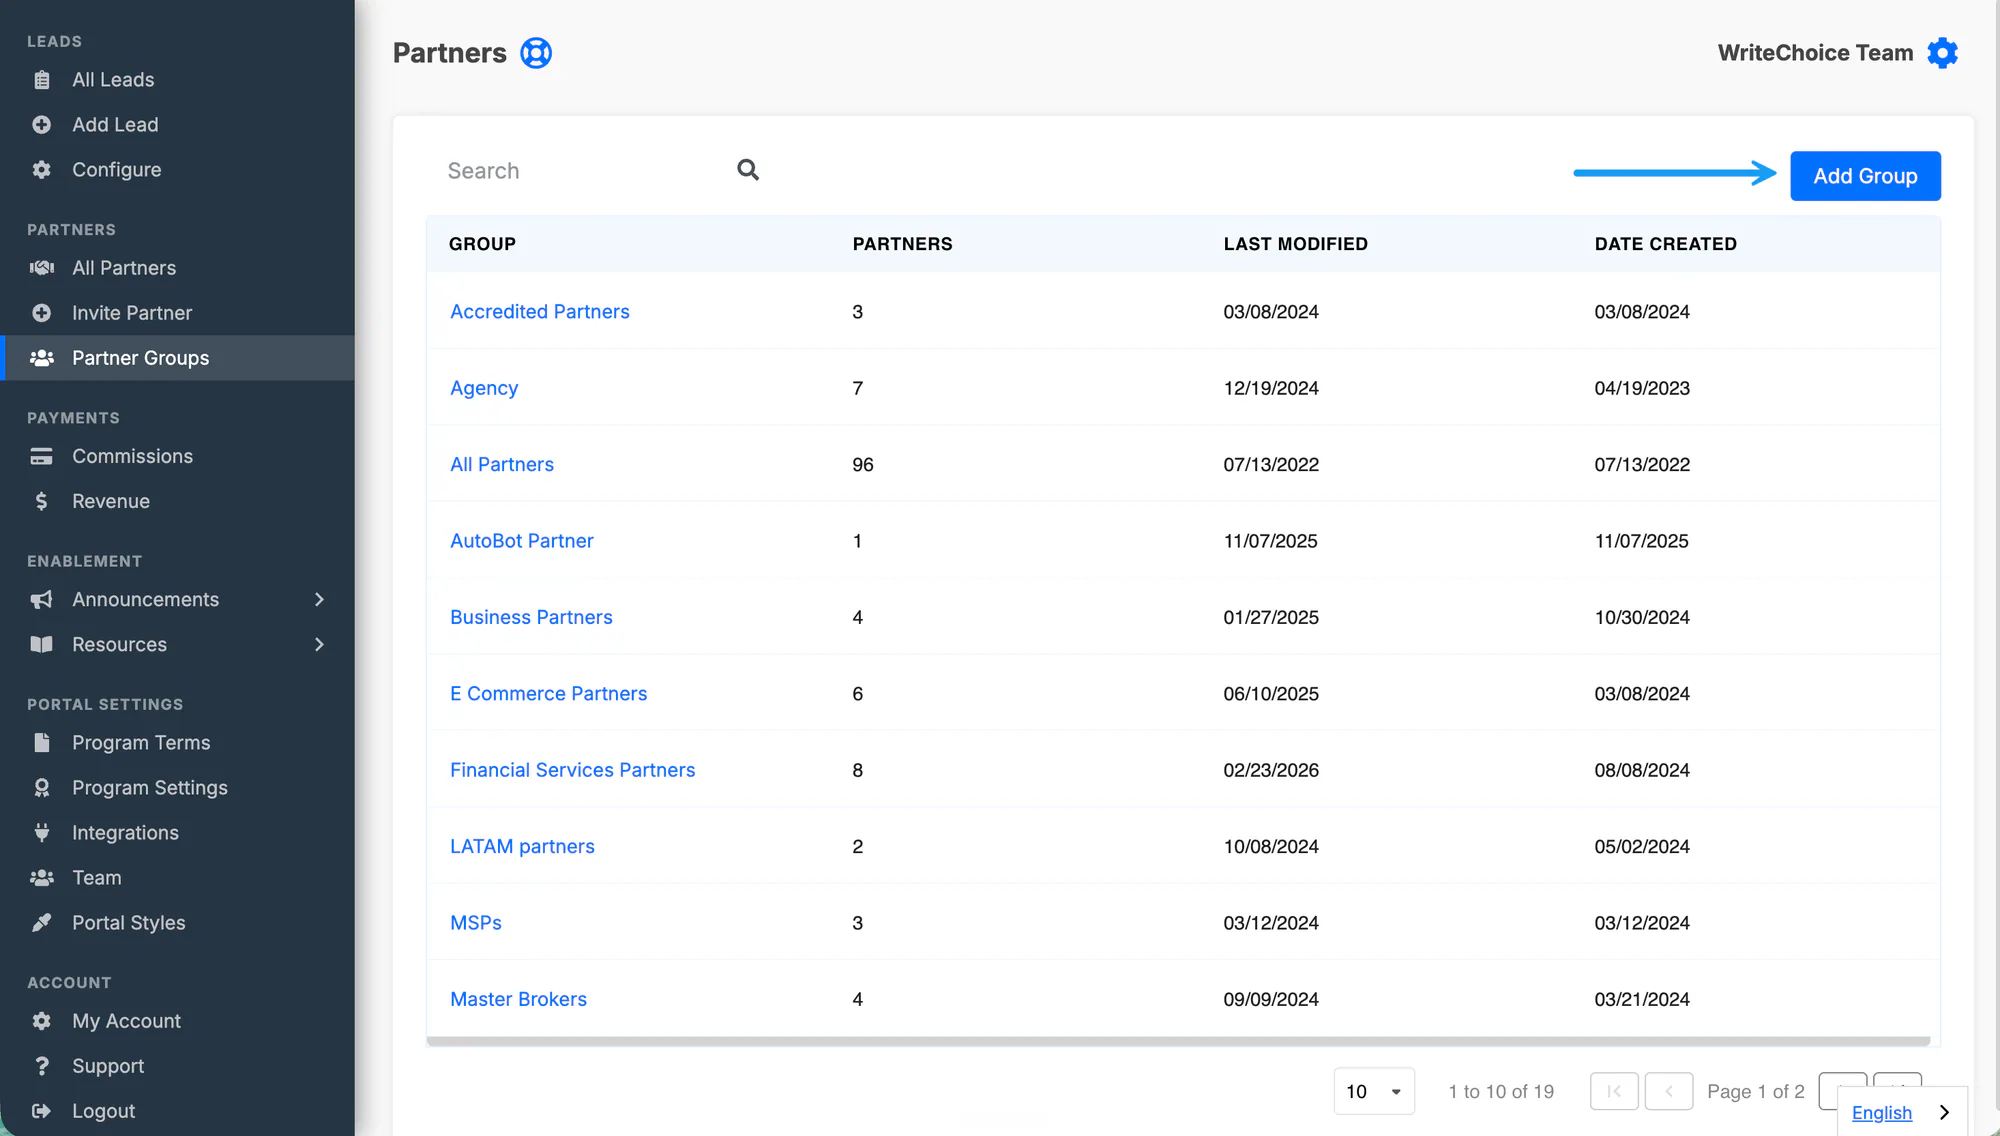Open Program Terms menu item
Screen dimensions: 2000x1136
coord(141,743)
